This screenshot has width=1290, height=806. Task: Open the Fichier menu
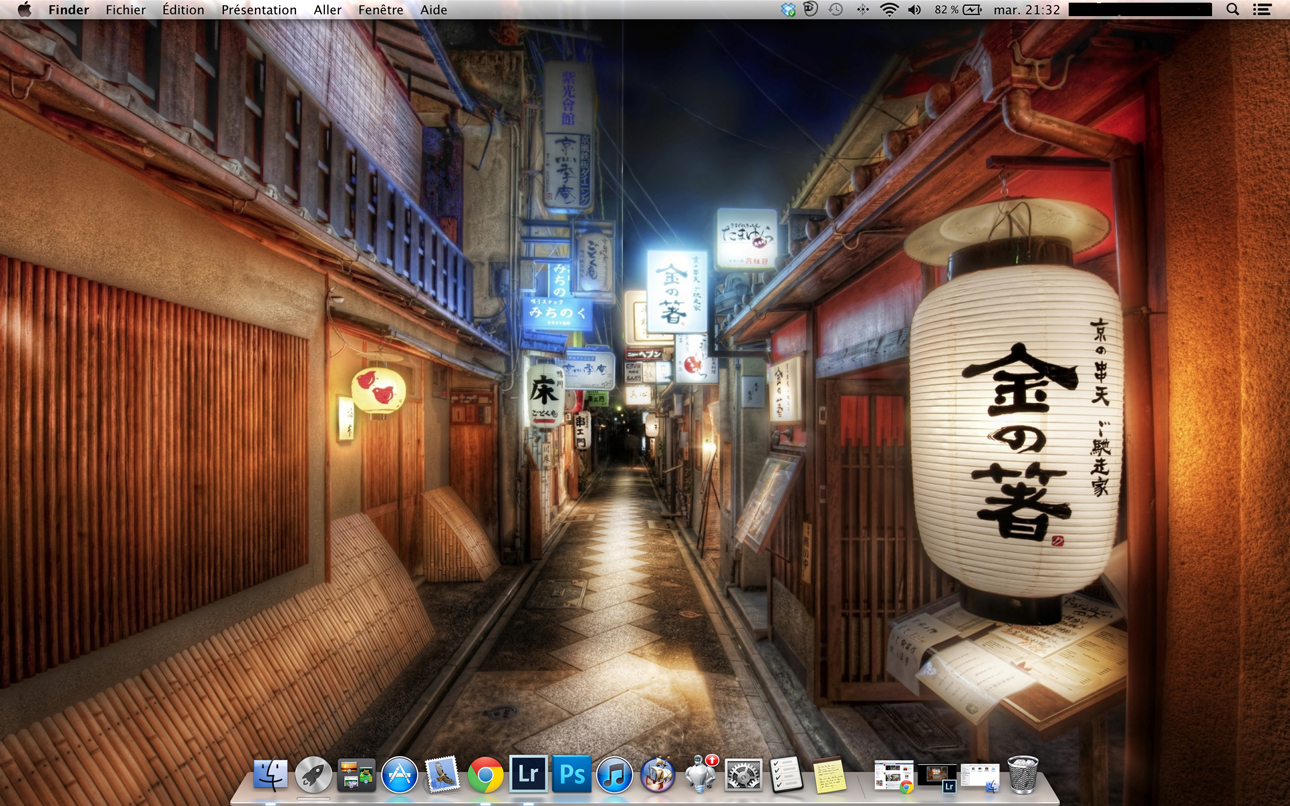tap(125, 10)
